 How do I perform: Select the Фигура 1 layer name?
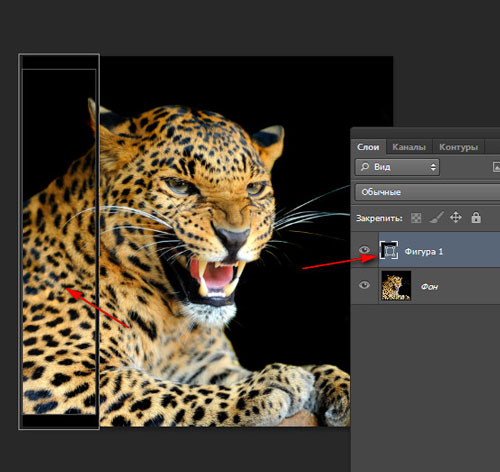click(424, 251)
